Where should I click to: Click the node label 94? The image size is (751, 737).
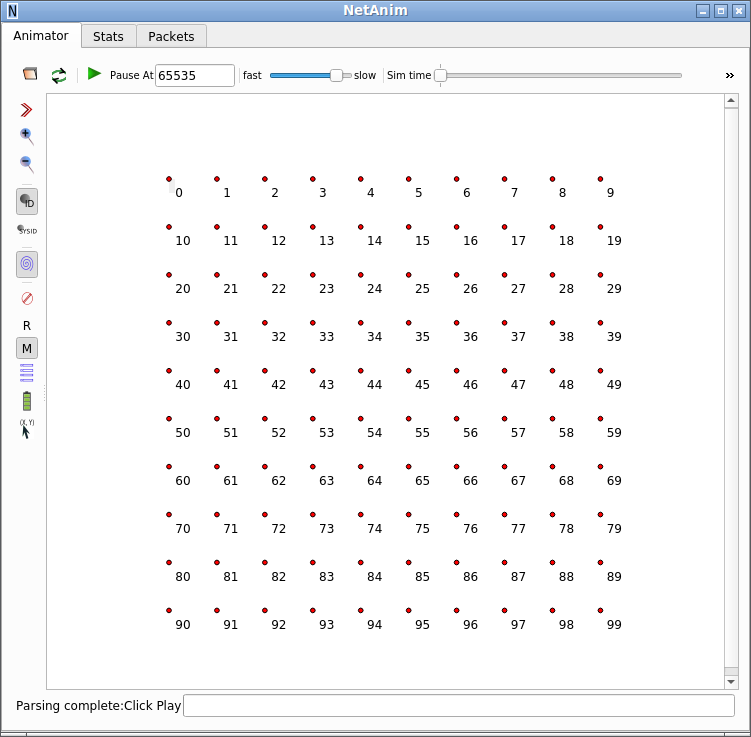tap(375, 624)
